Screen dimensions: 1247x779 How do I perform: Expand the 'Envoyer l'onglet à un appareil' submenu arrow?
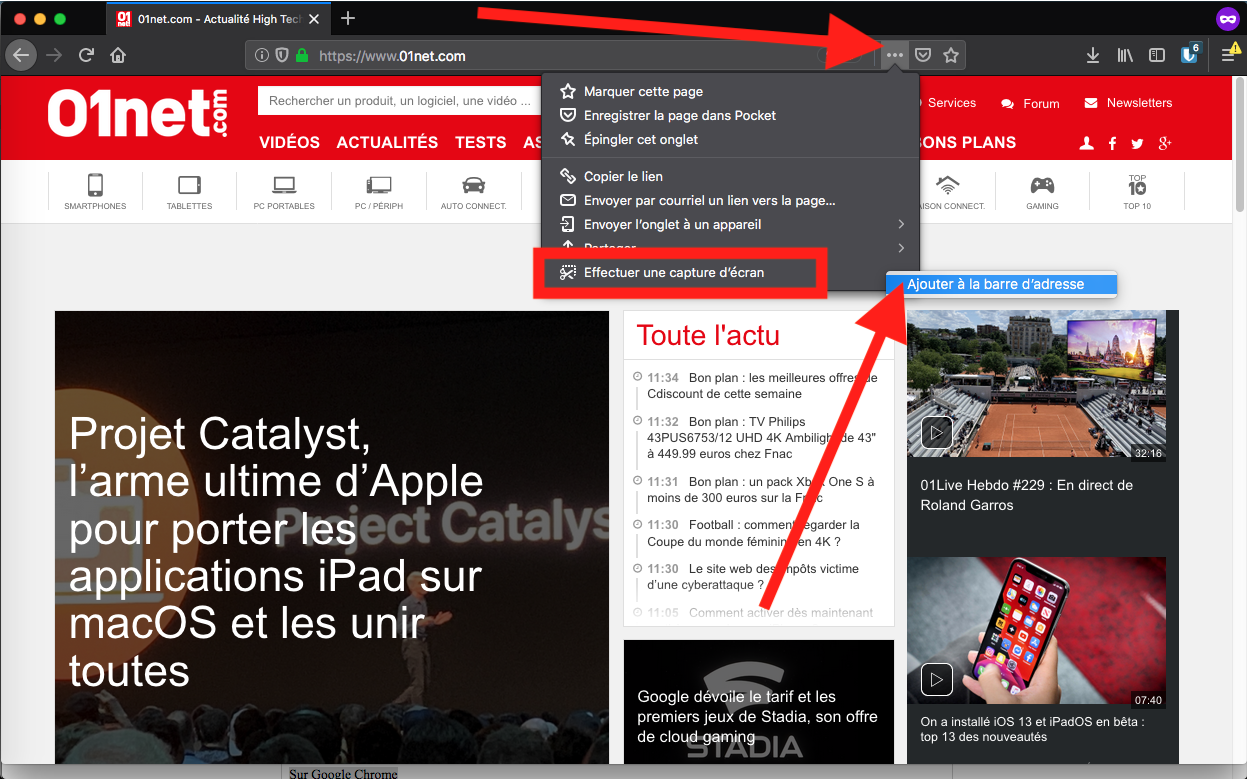(x=901, y=224)
